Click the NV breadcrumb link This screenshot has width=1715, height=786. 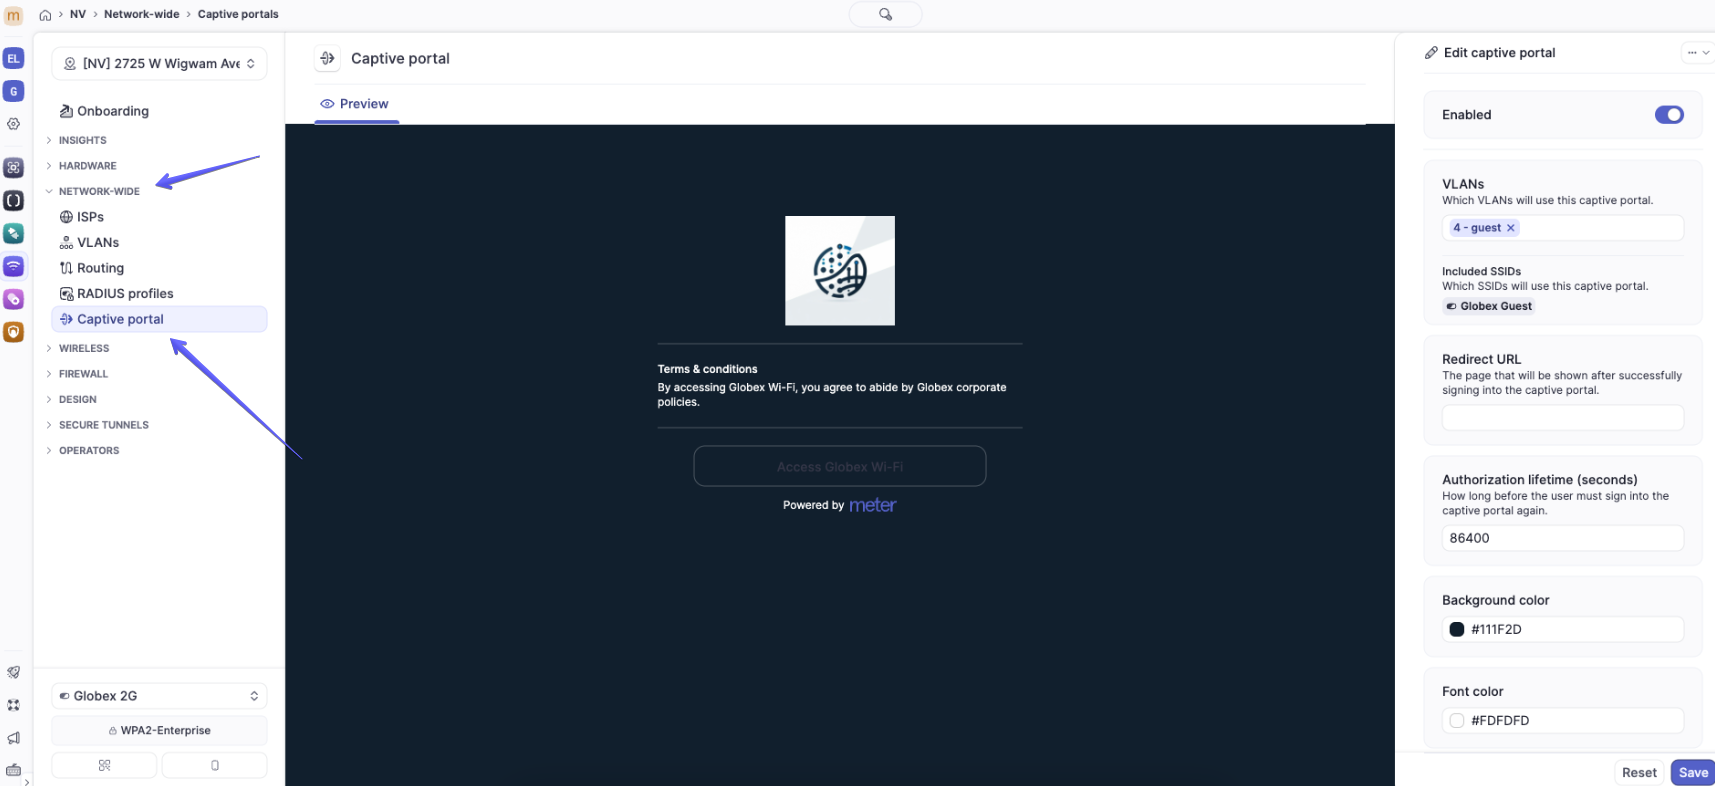click(78, 14)
